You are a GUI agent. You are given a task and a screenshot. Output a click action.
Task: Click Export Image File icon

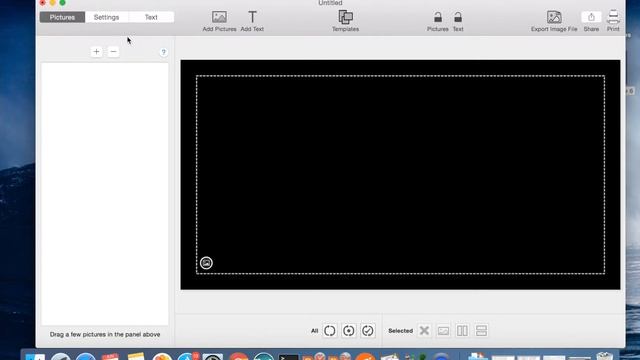pyautogui.click(x=554, y=17)
